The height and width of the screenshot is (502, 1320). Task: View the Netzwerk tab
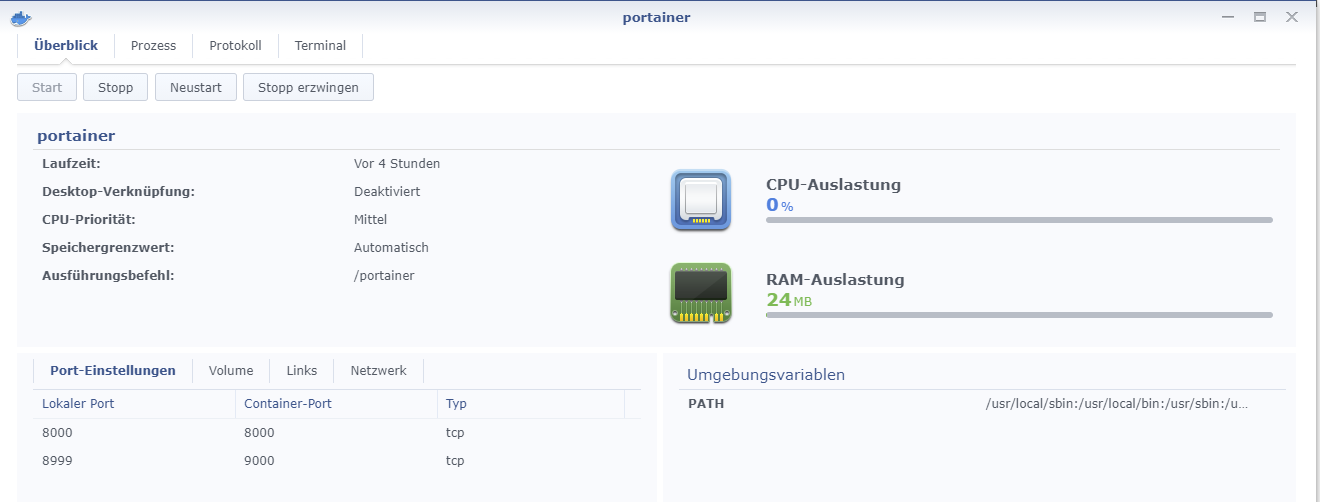[x=378, y=370]
